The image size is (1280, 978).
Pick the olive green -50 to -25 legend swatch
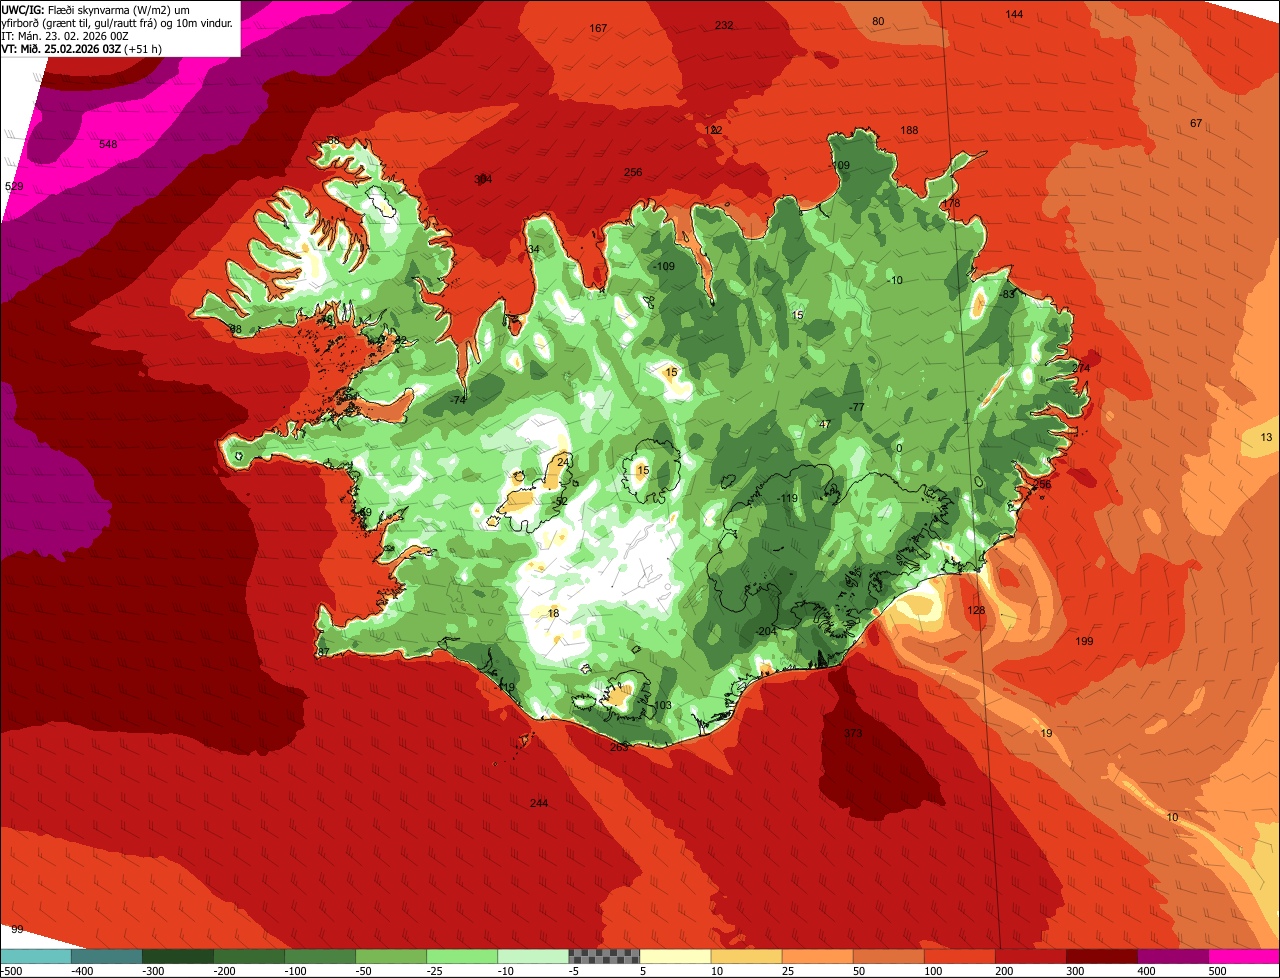click(390, 956)
